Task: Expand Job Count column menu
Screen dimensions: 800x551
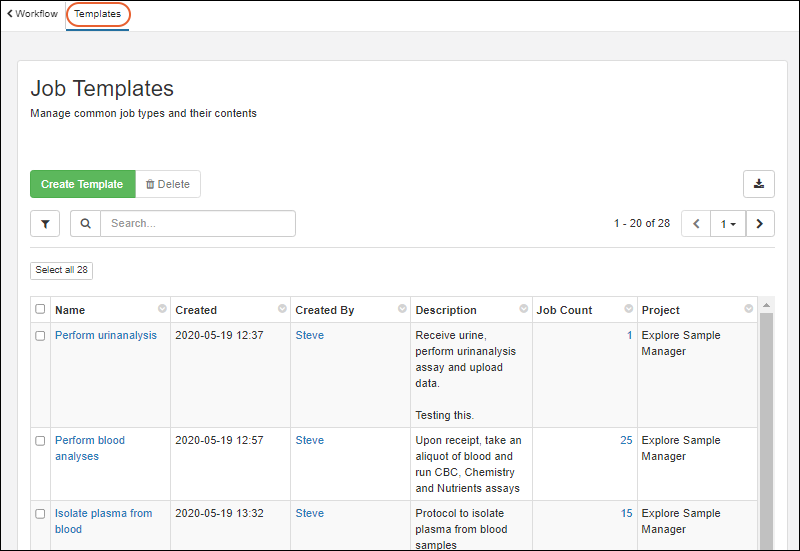Action: coord(628,309)
